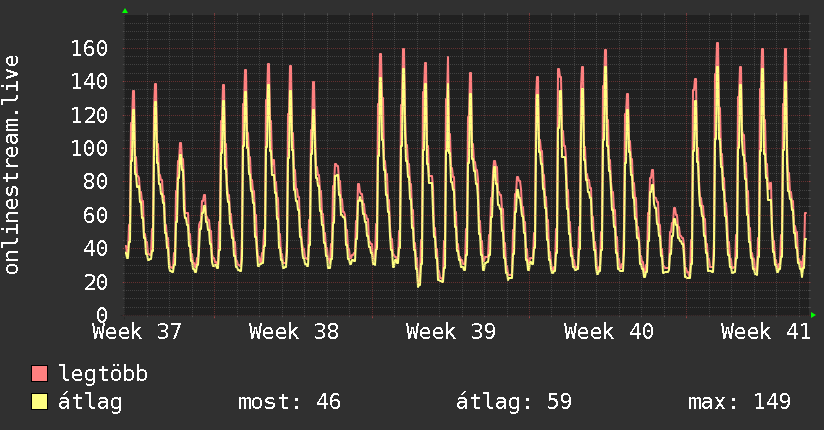The height and width of the screenshot is (430, 824).
Task: Click the 140 y-axis tick label
Action: click(x=89, y=81)
